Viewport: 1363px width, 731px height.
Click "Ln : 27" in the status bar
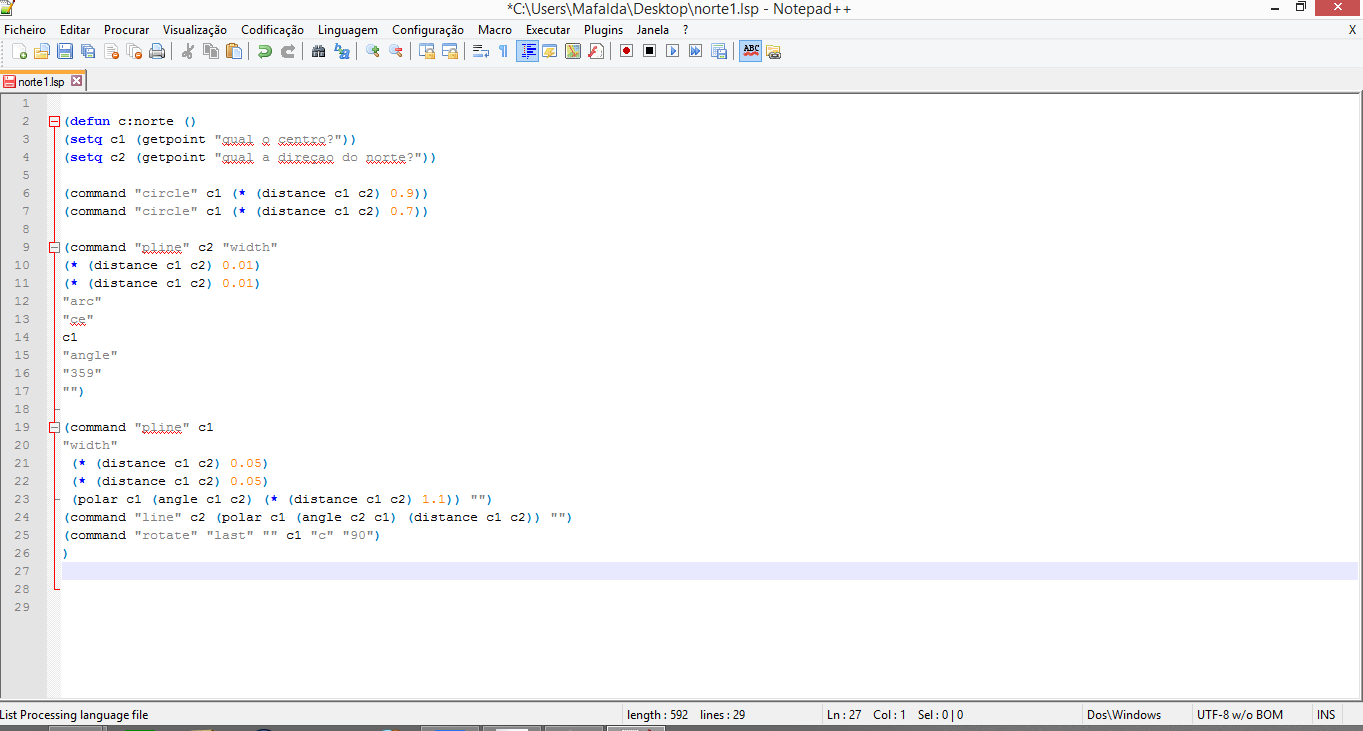point(844,715)
